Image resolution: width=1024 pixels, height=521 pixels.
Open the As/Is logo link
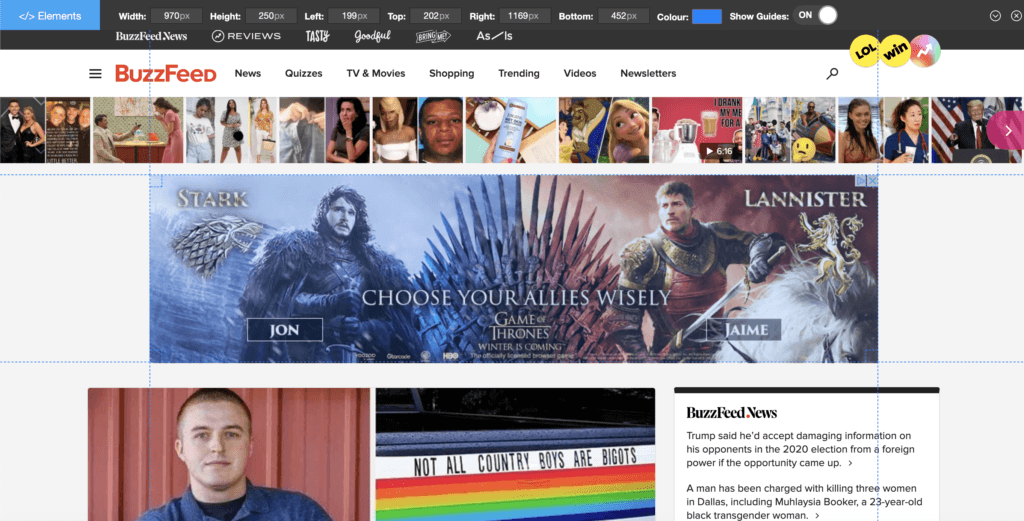pyautogui.click(x=494, y=36)
